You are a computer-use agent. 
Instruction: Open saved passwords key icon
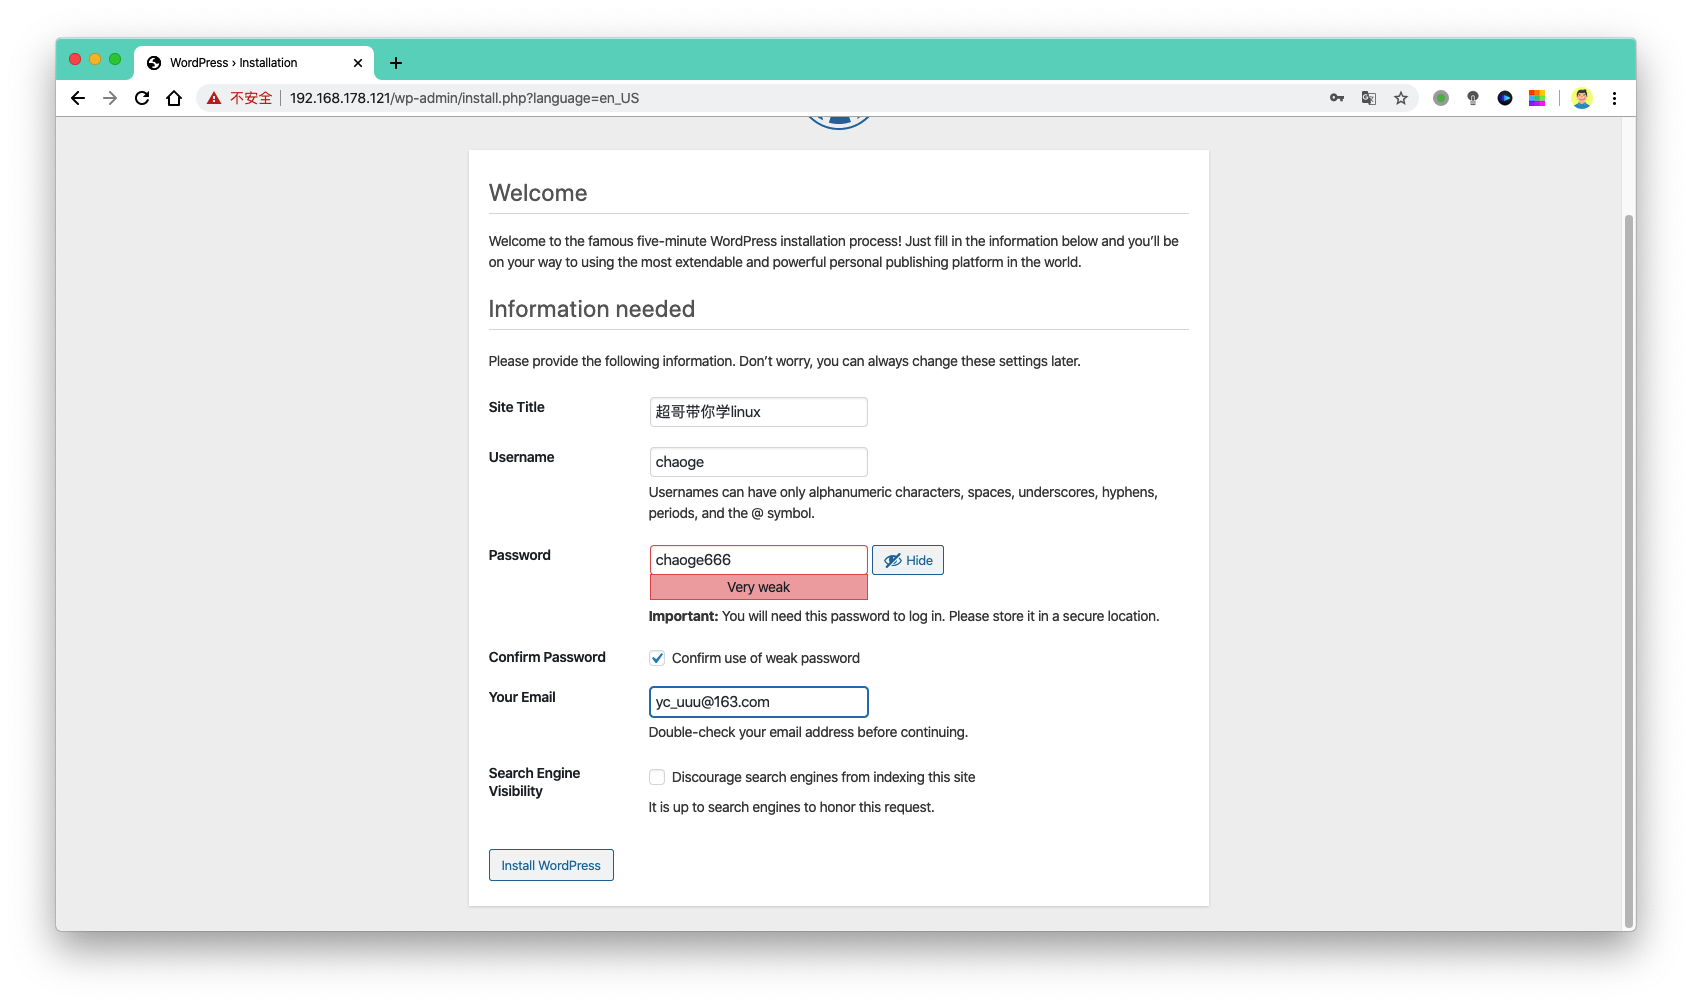[x=1337, y=98]
